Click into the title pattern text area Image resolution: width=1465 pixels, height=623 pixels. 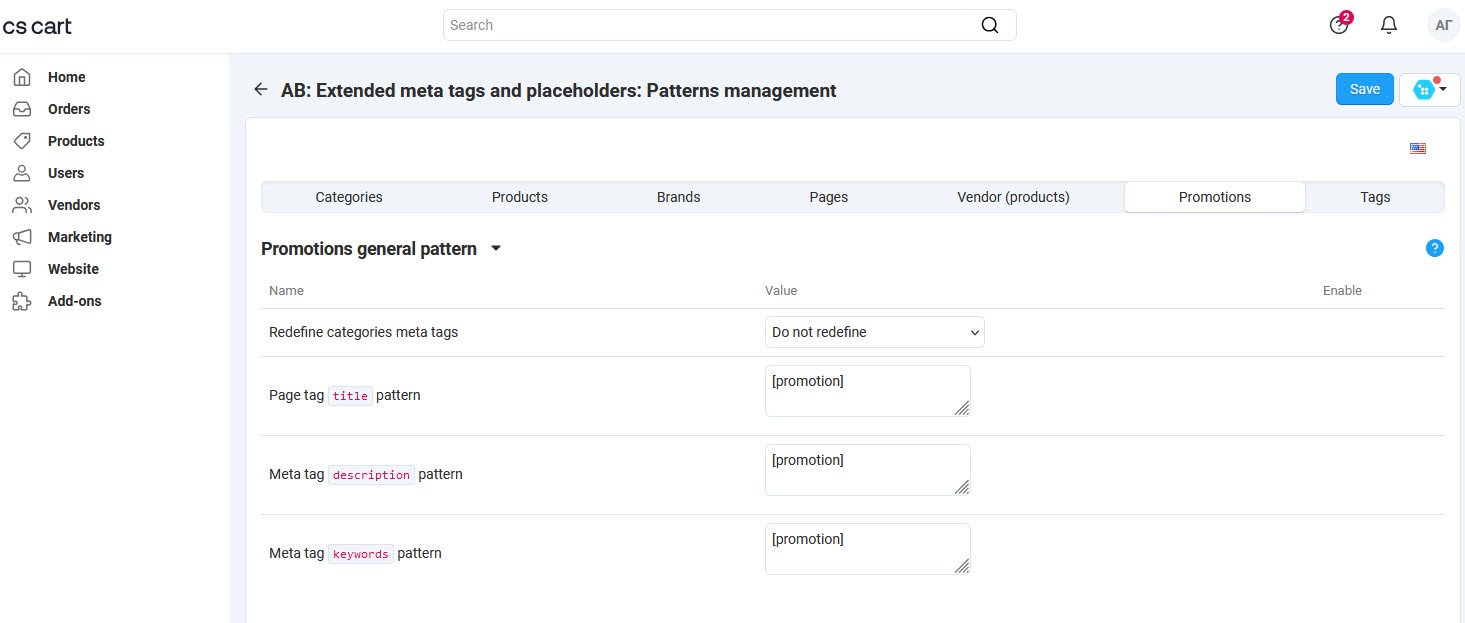[866, 391]
